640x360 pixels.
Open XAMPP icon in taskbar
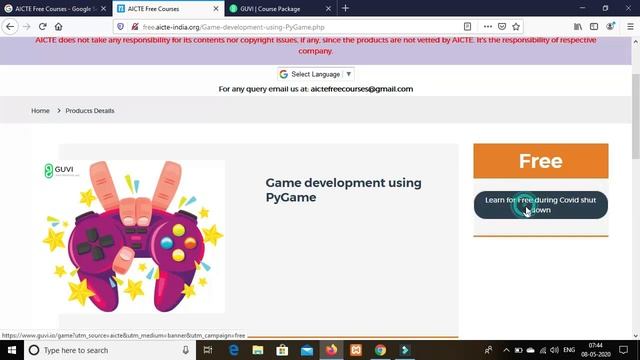point(356,350)
